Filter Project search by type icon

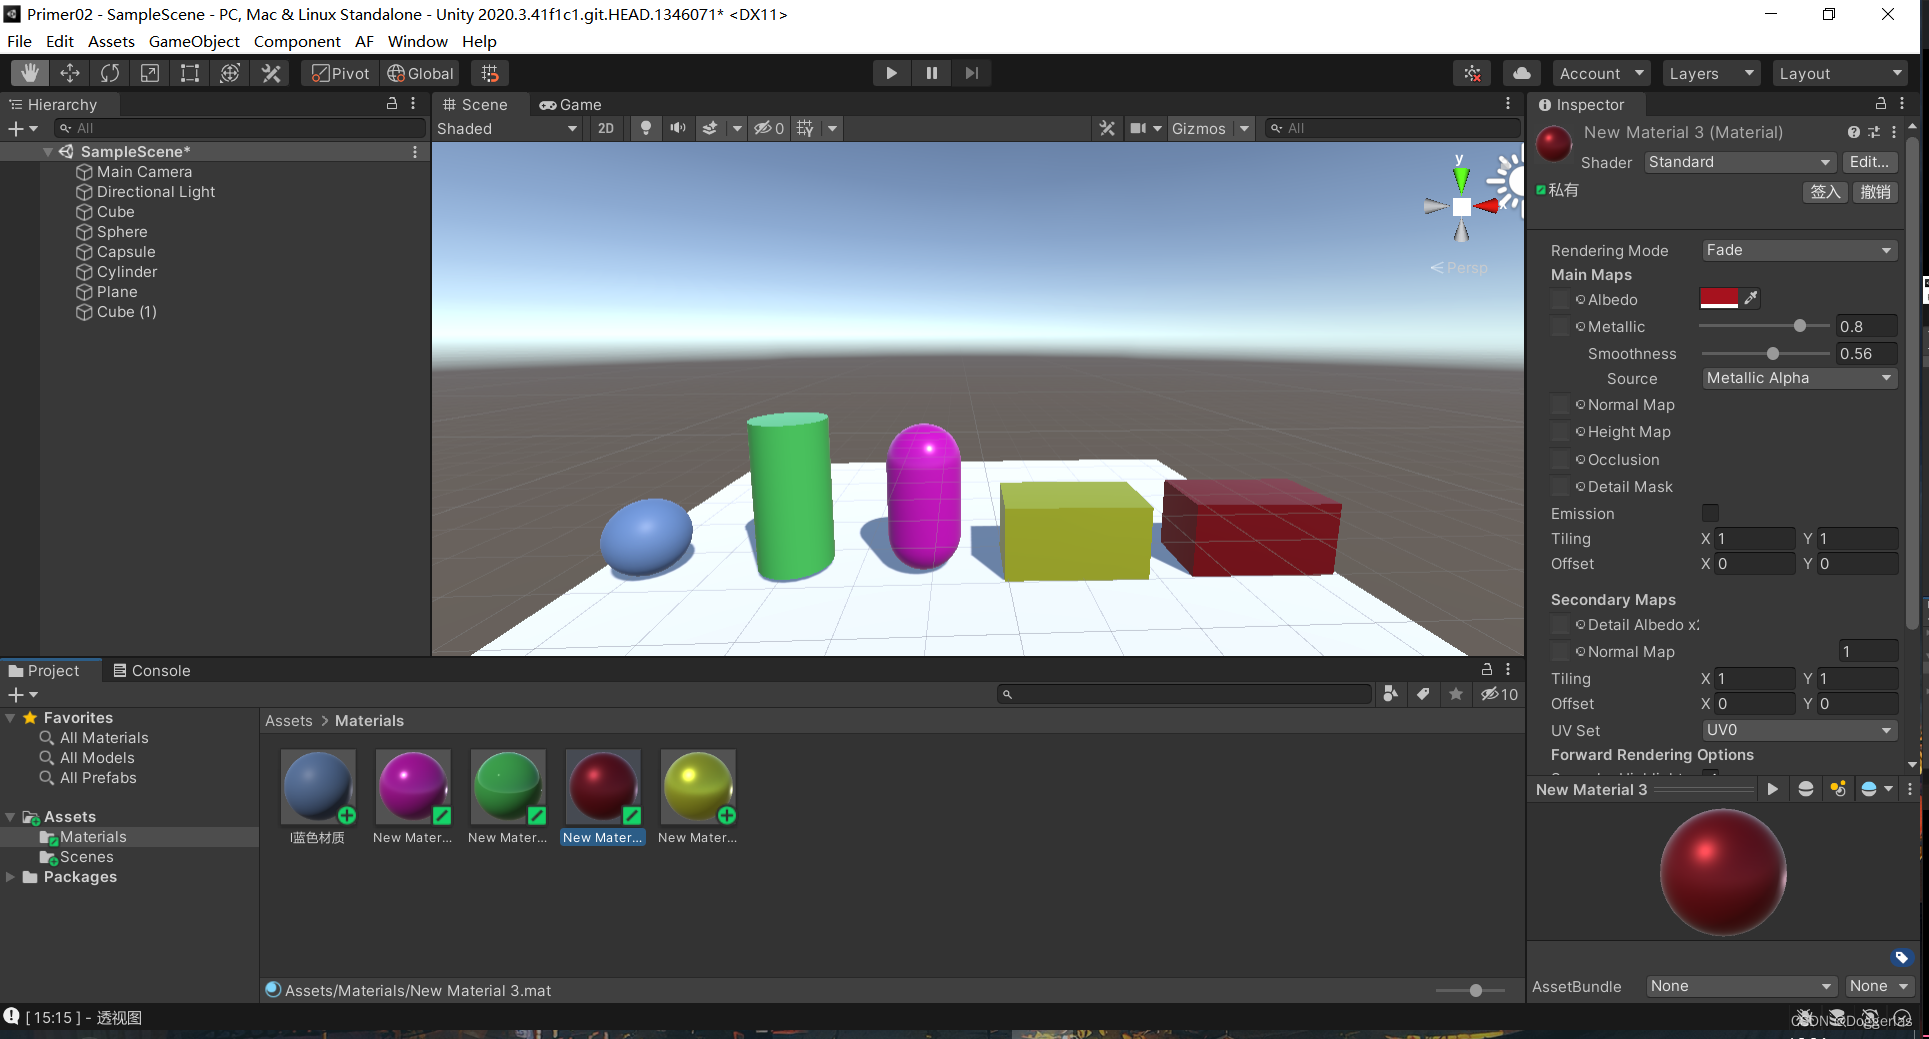(x=1390, y=694)
